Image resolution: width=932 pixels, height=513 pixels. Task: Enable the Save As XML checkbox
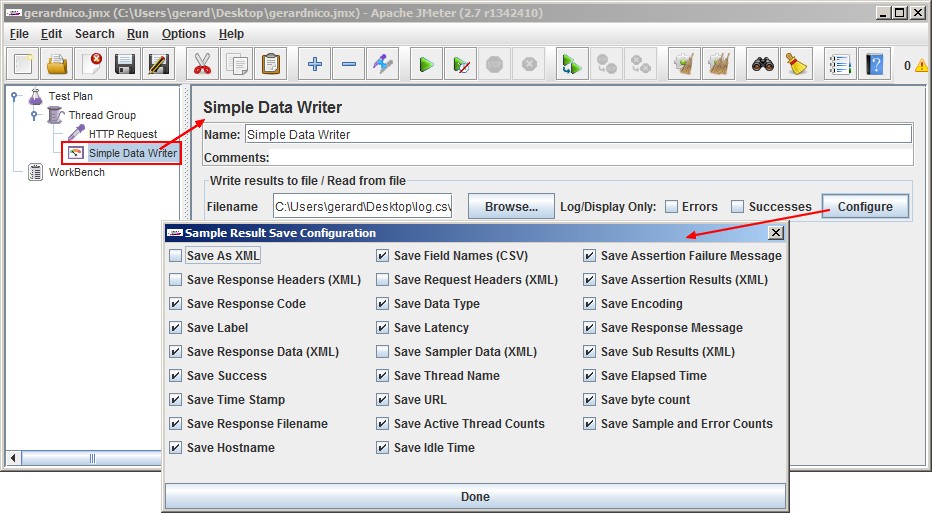point(176,256)
